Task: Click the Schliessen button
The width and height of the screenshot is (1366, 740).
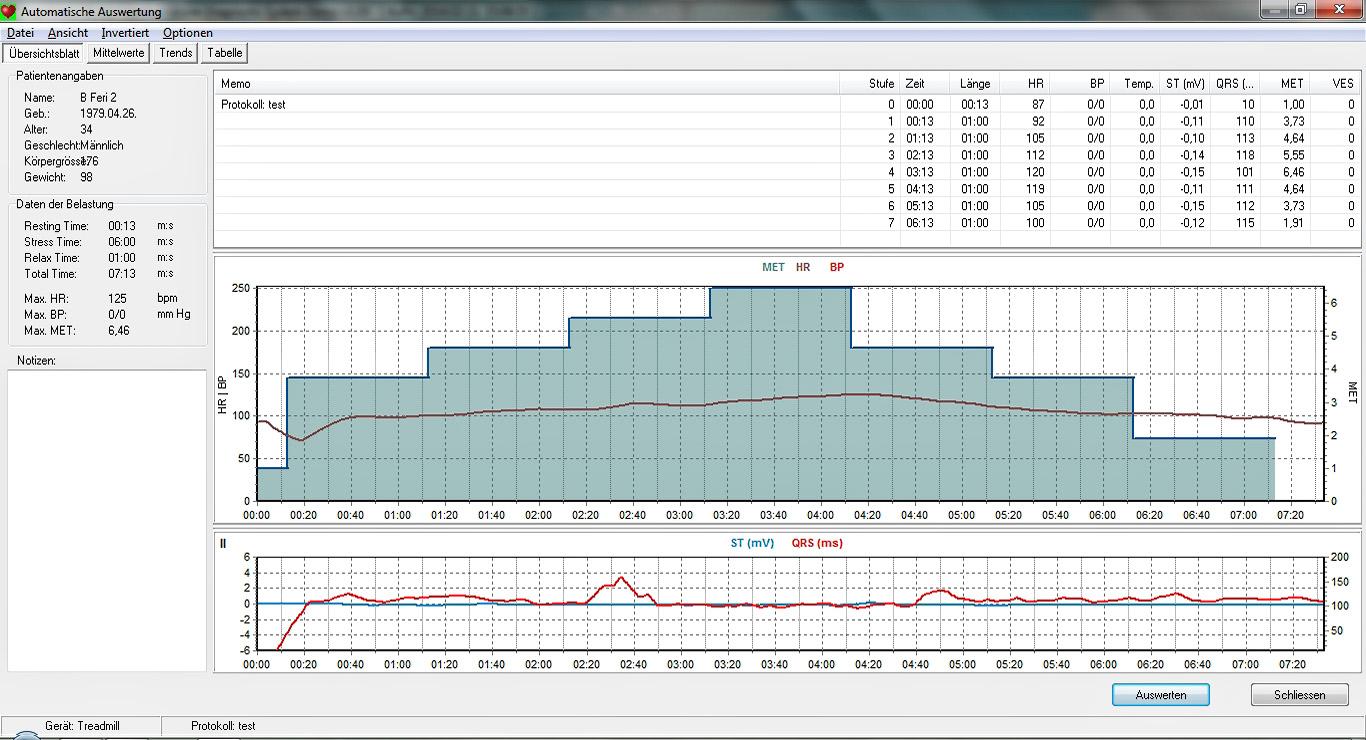Action: pos(1299,695)
